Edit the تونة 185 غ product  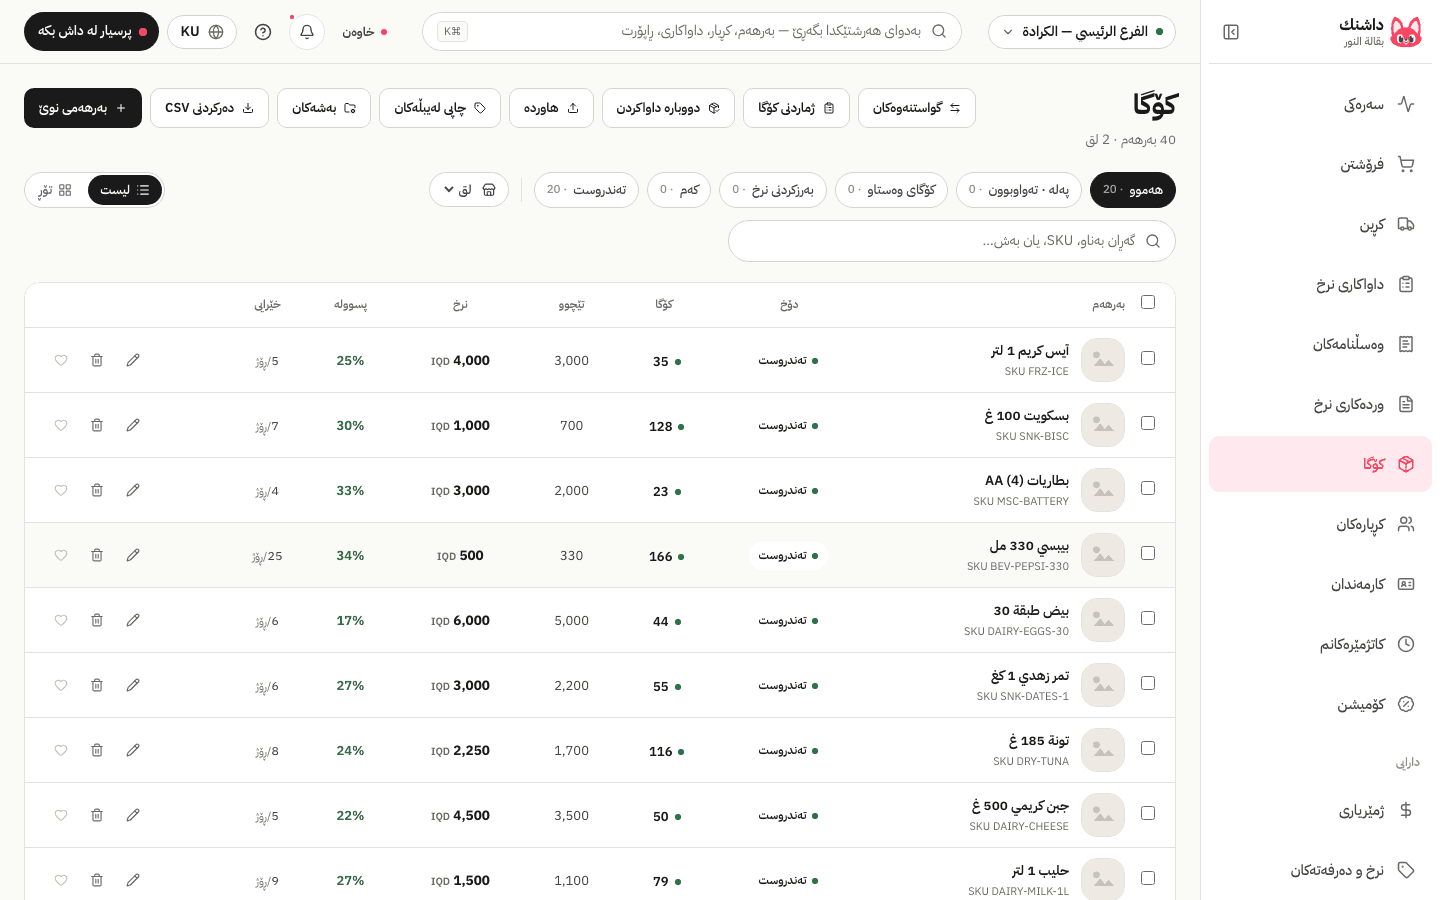[133, 750]
